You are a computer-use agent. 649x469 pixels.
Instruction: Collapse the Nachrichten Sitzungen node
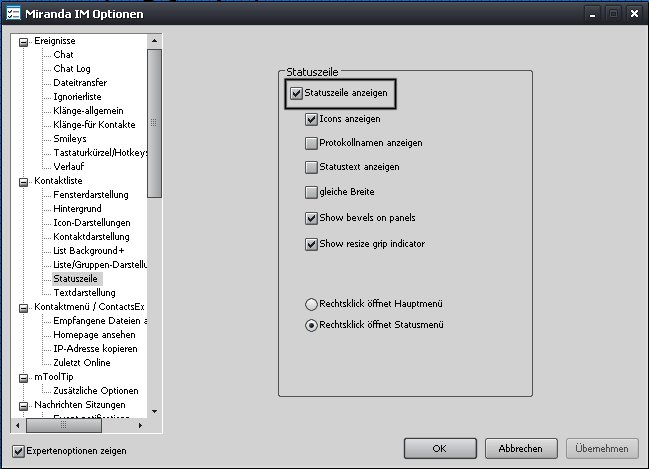(24, 406)
